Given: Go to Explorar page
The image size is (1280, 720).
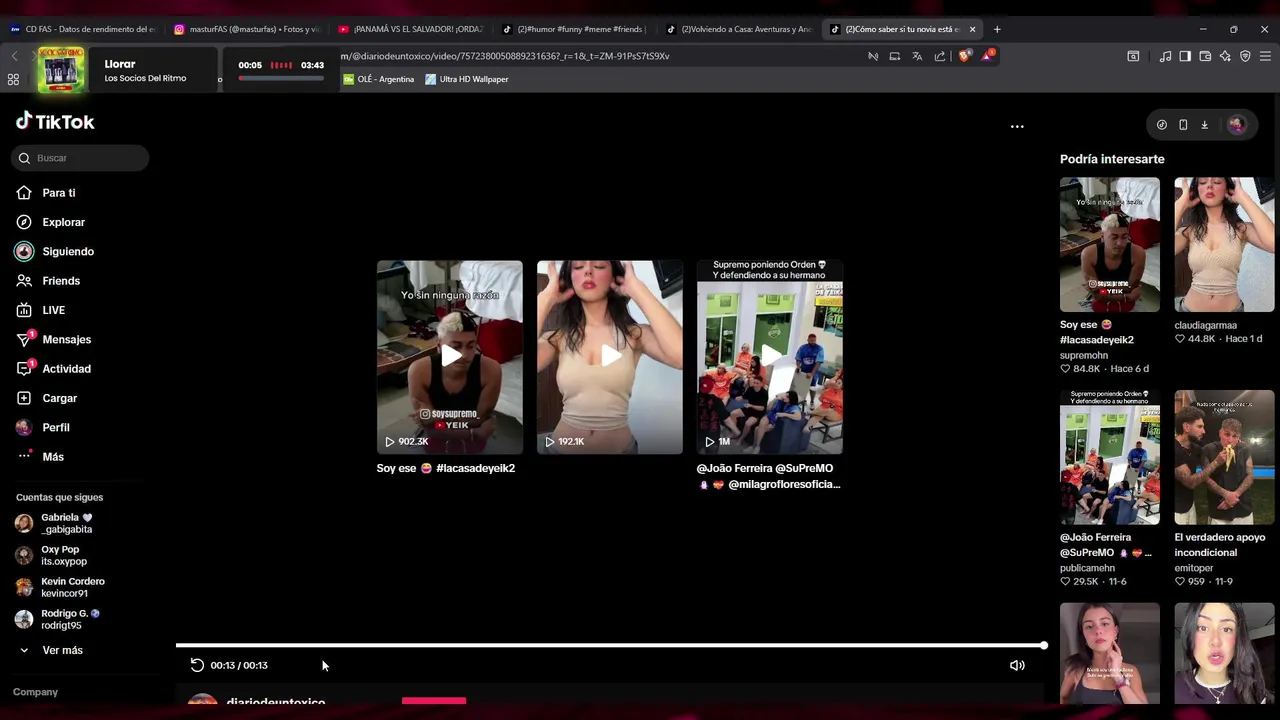Looking at the screenshot, I should pyautogui.click(x=63, y=222).
